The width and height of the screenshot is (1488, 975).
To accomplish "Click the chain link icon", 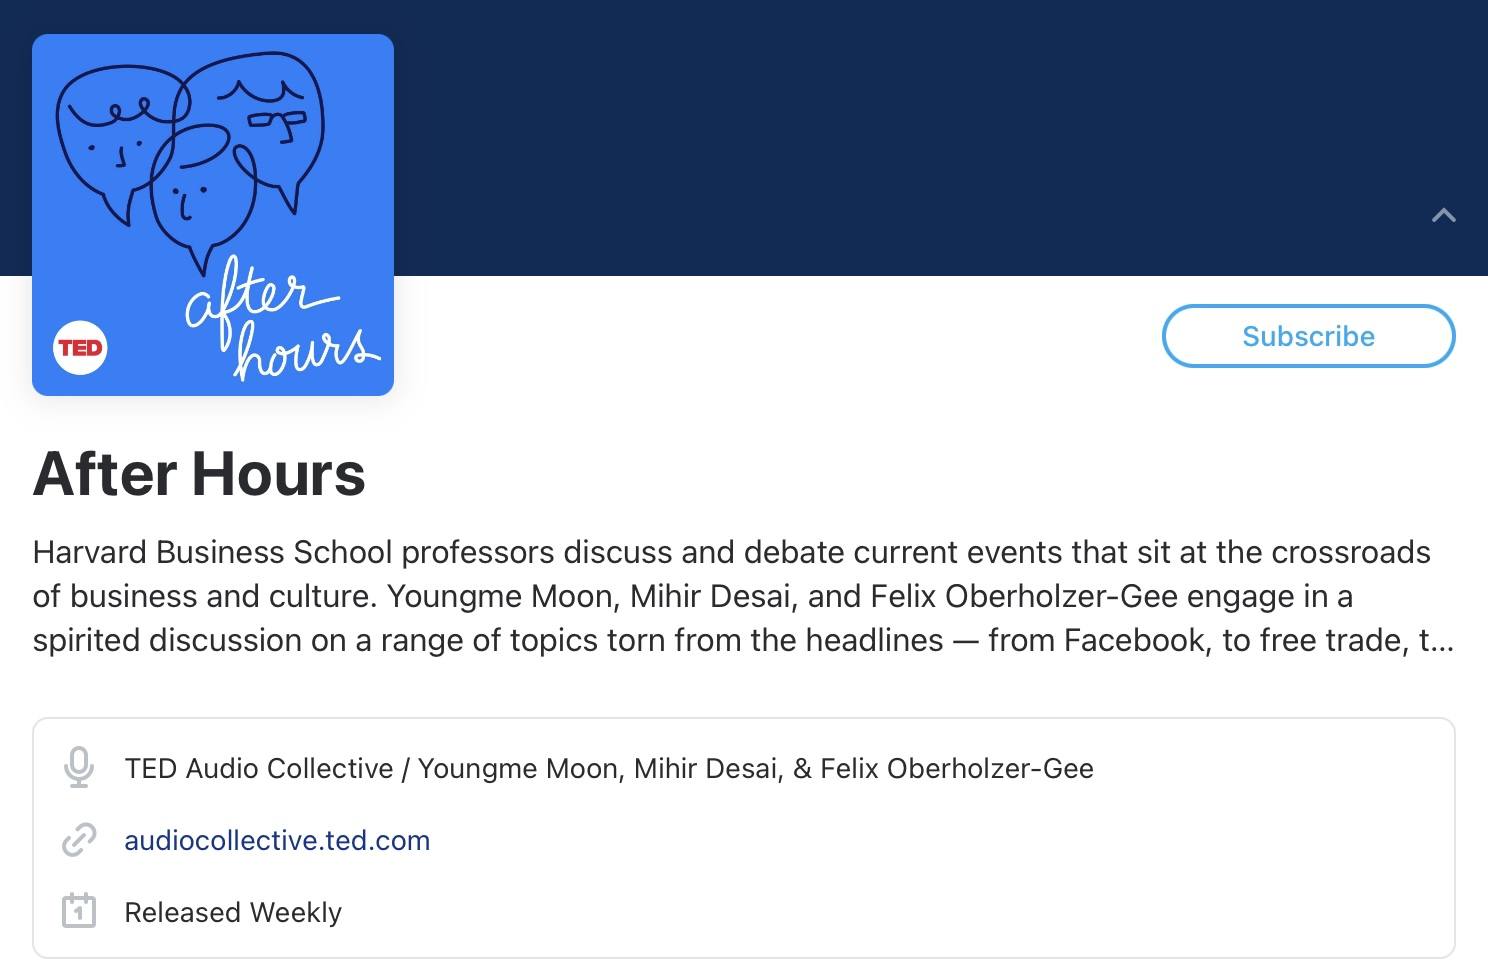I will tap(79, 840).
